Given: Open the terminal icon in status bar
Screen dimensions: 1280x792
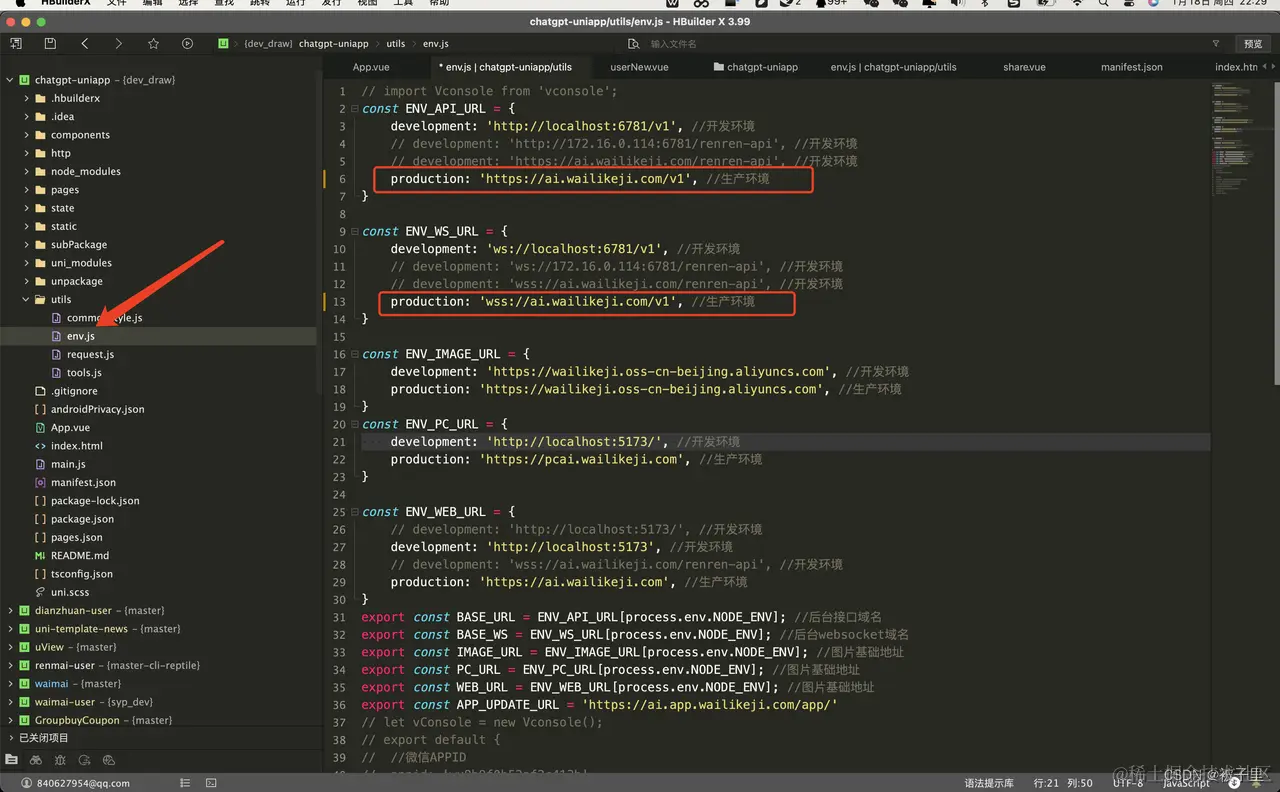Looking at the screenshot, I should point(211,783).
